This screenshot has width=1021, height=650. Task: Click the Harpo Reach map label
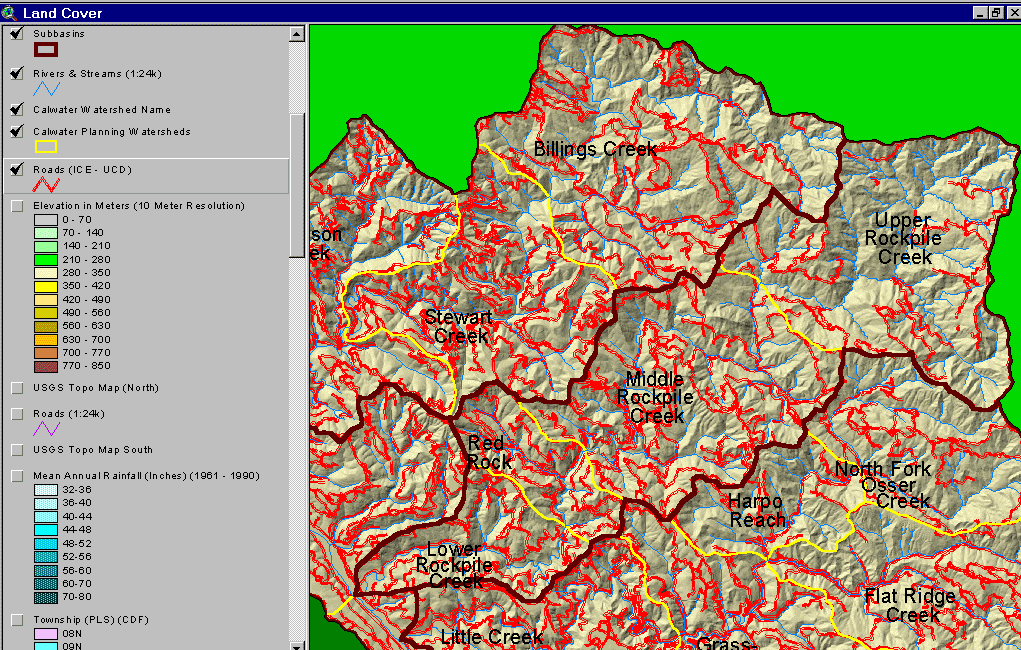point(757,511)
